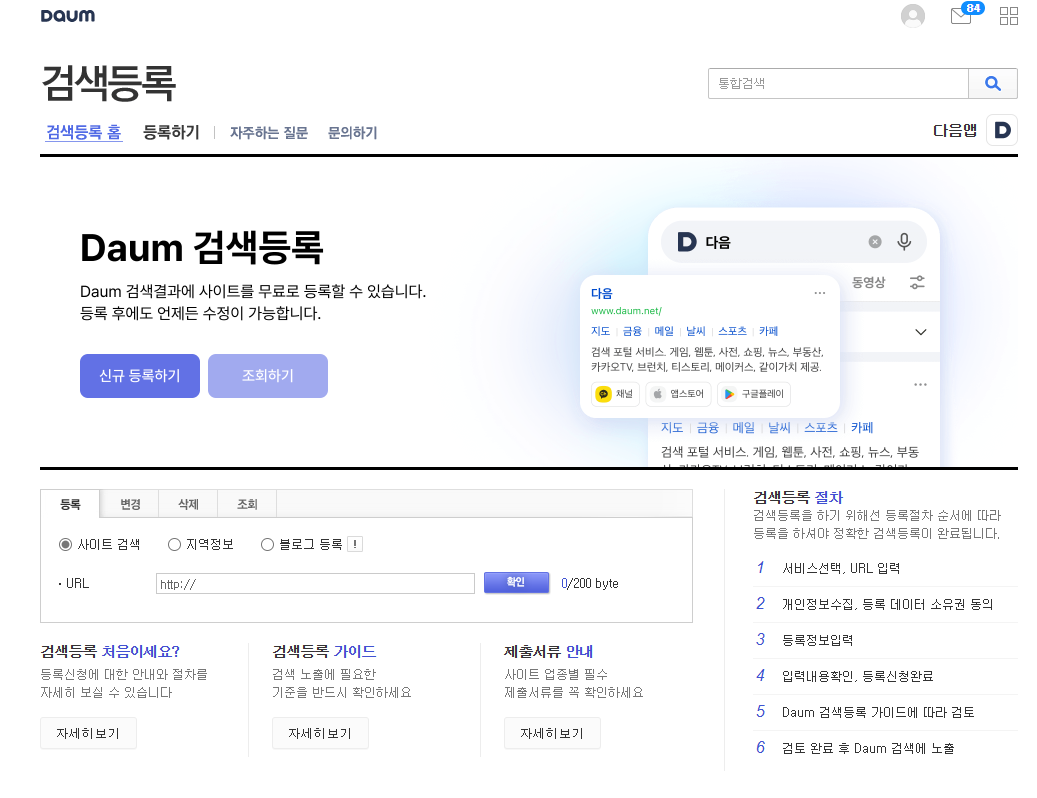Select the 블로그 등록 radio button
This screenshot has height=798, width=1037.
coord(267,544)
